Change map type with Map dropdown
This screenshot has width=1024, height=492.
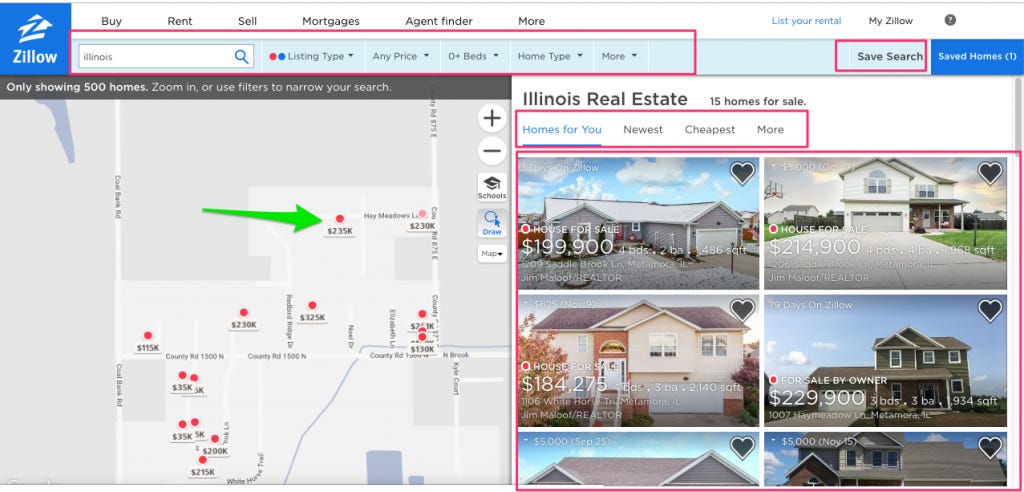point(492,254)
